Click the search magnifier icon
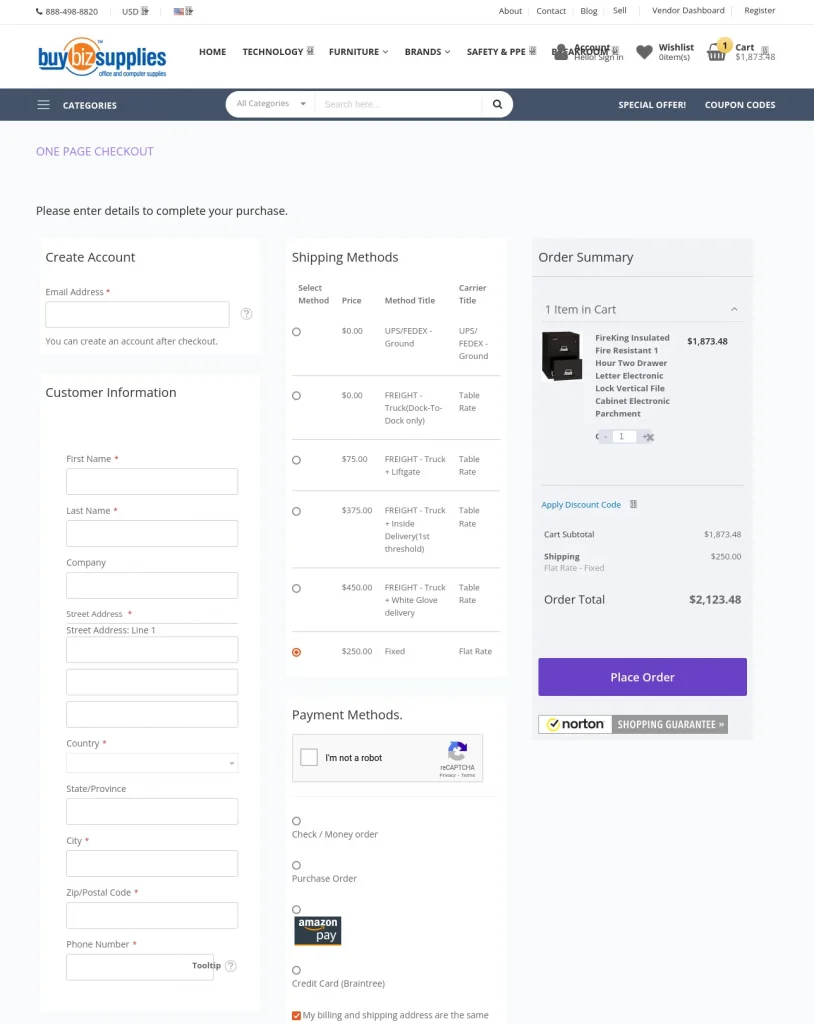 pyautogui.click(x=497, y=104)
